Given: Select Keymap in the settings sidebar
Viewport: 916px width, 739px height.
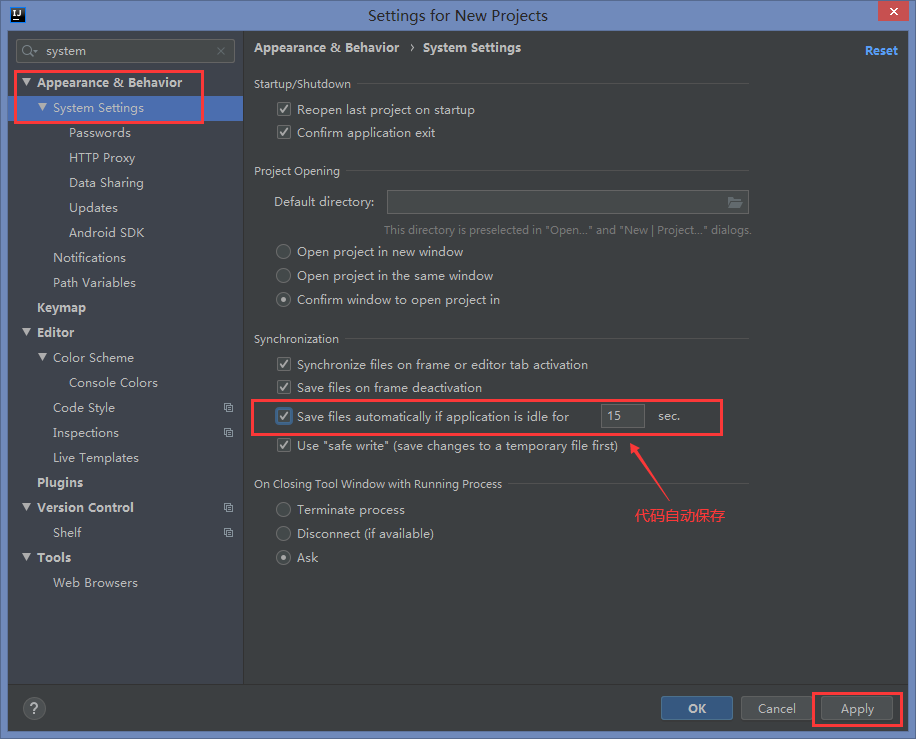Looking at the screenshot, I should click(x=61, y=307).
